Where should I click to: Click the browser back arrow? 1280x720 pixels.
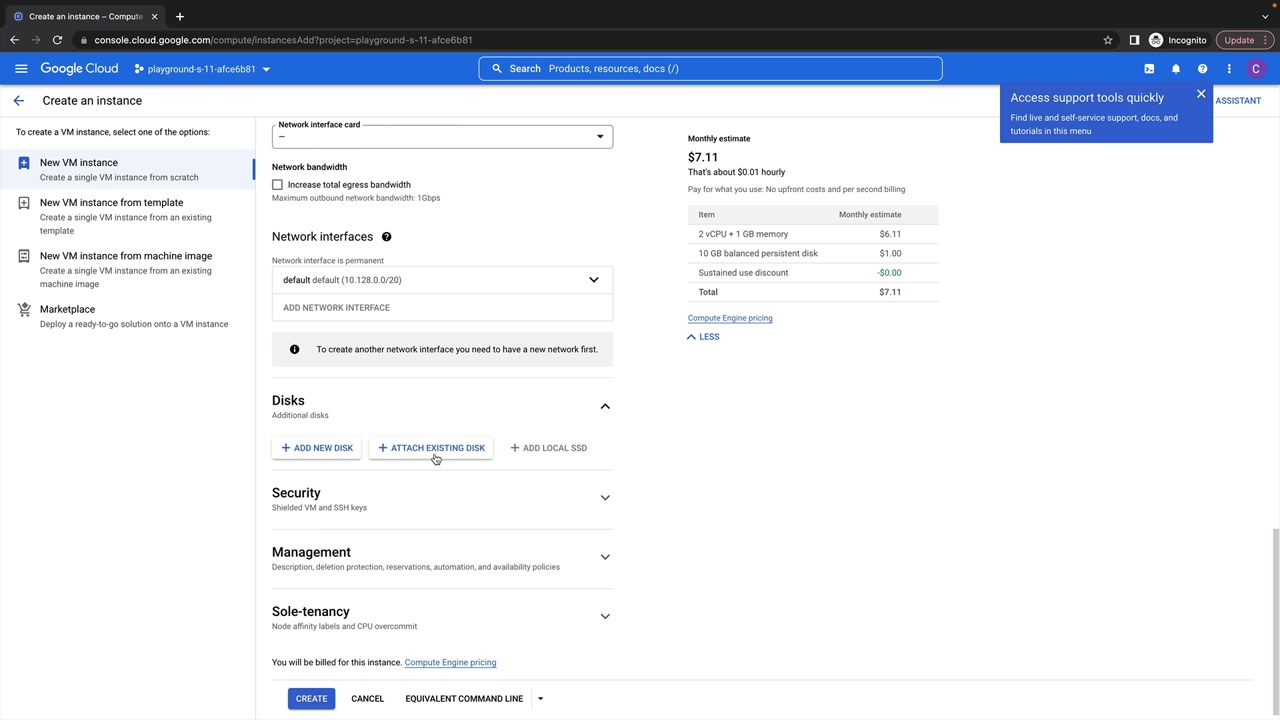click(14, 40)
